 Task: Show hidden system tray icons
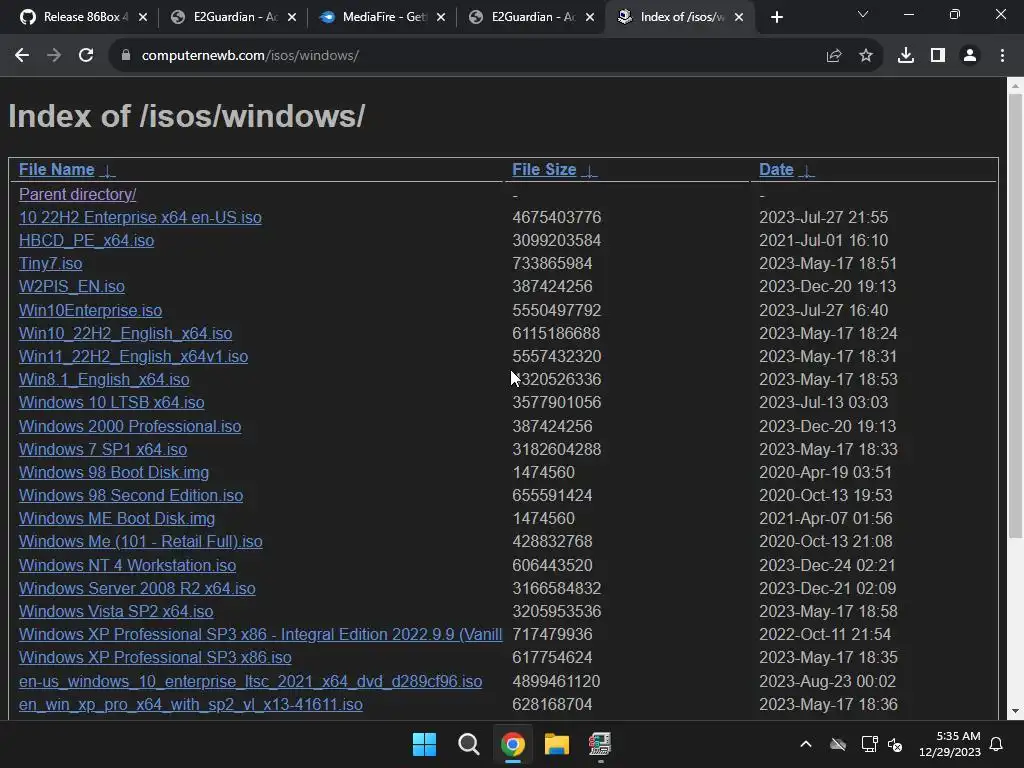[806, 744]
